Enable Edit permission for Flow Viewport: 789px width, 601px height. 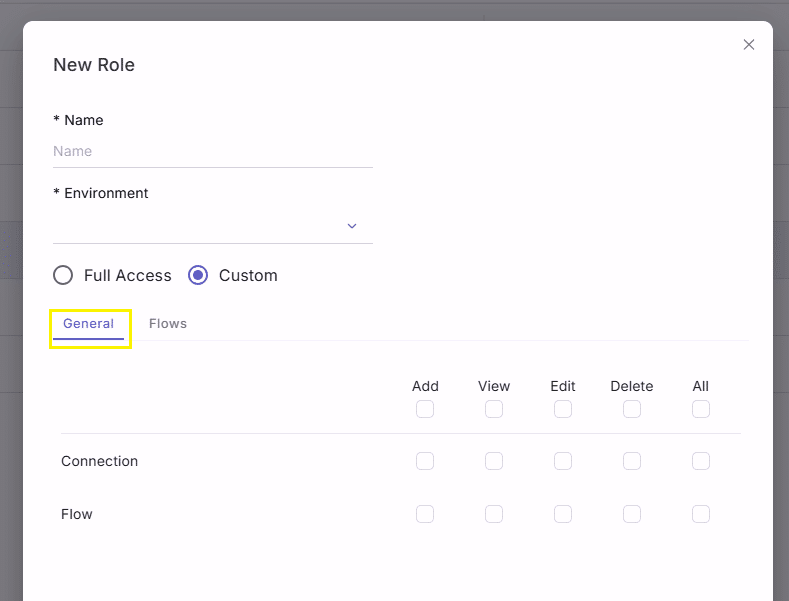[x=563, y=514]
